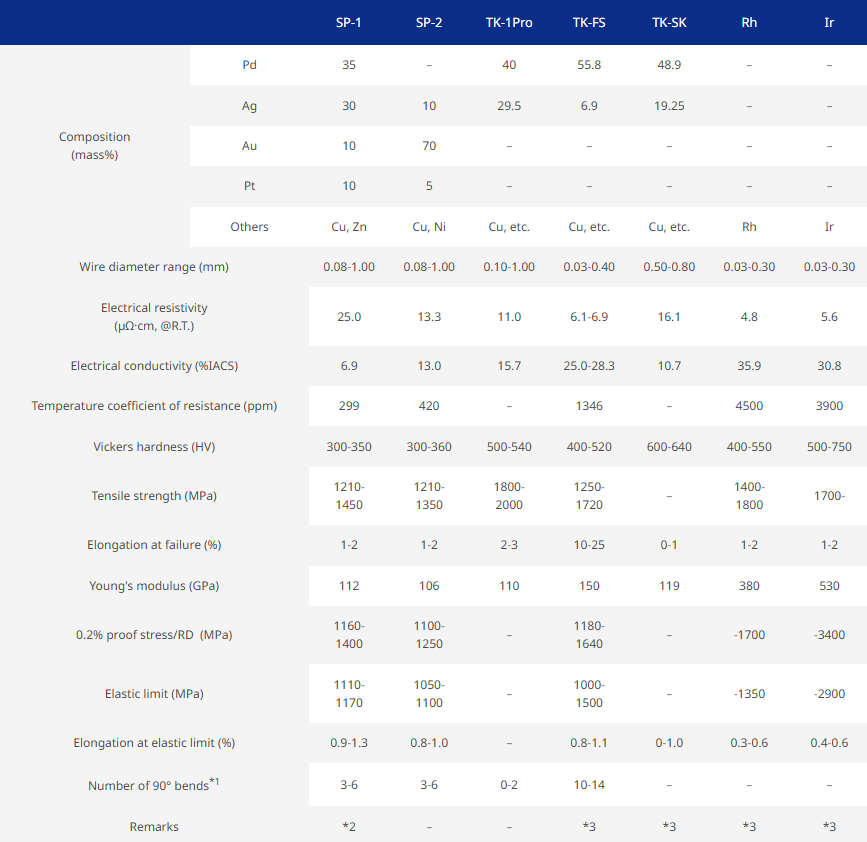Screen dimensions: 867x842
Task: Click the TK-SK column header
Action: point(669,22)
